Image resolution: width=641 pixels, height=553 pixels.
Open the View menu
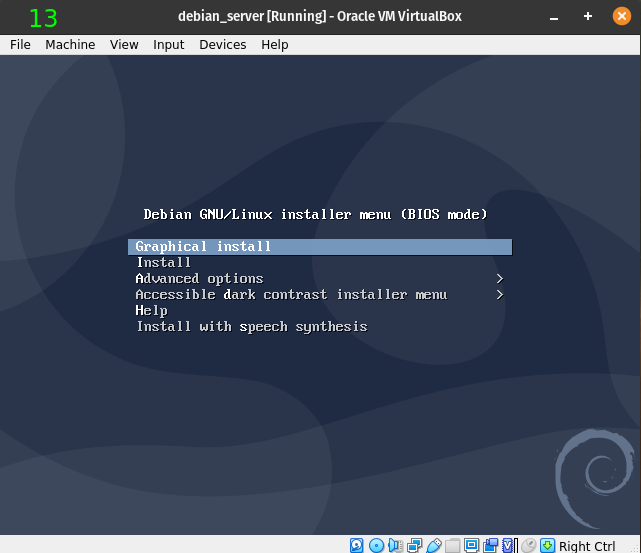(x=124, y=45)
